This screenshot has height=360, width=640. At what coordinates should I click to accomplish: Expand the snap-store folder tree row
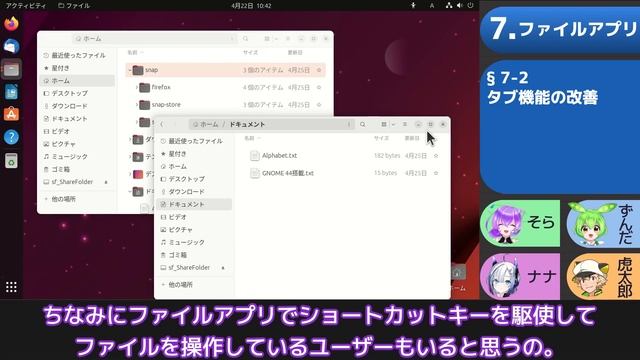pos(136,105)
